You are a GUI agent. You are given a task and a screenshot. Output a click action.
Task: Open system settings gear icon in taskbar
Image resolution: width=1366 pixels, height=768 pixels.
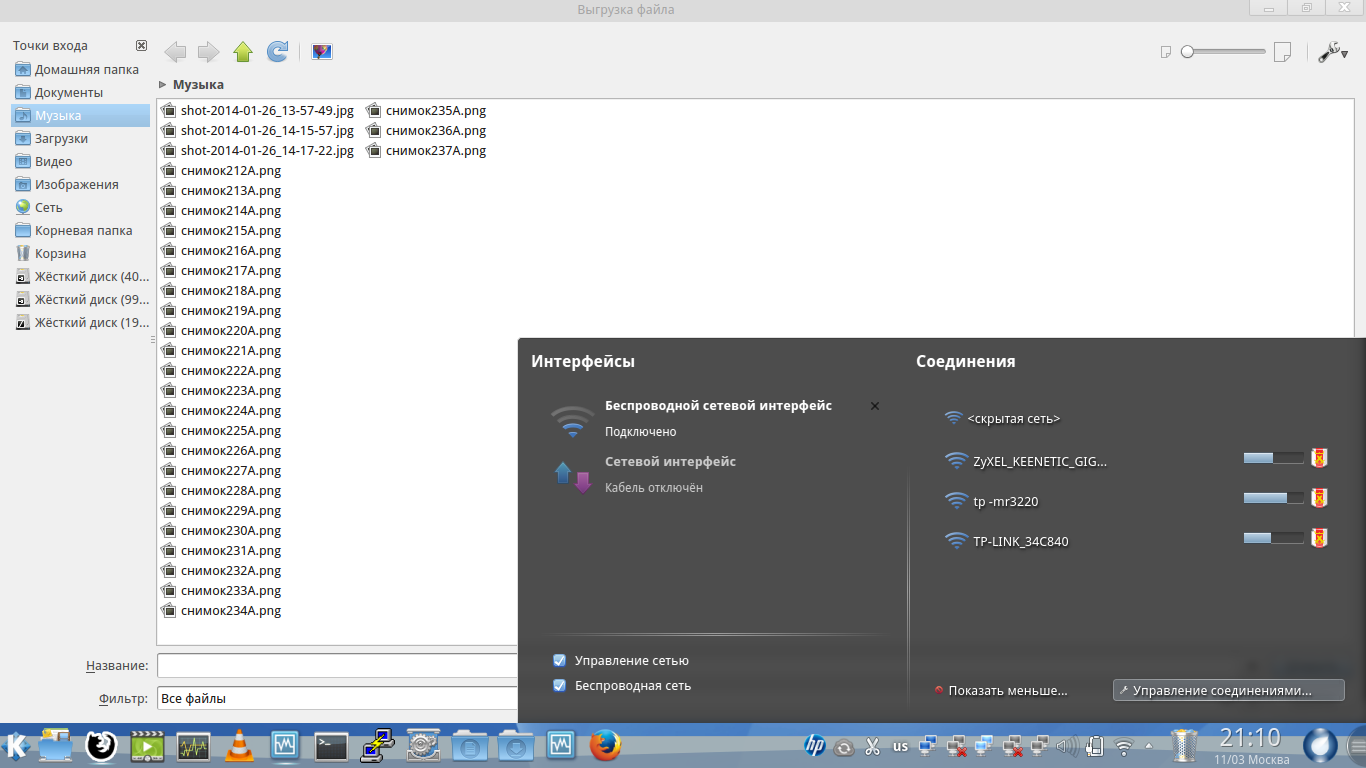(423, 746)
